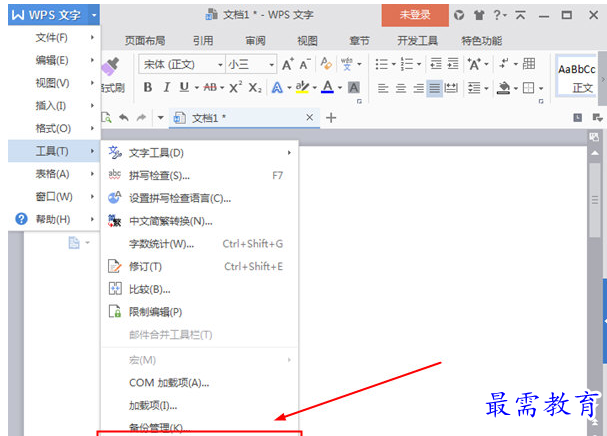The image size is (607, 436).
Task: Click the decrease indent icon
Action: (x=436, y=64)
